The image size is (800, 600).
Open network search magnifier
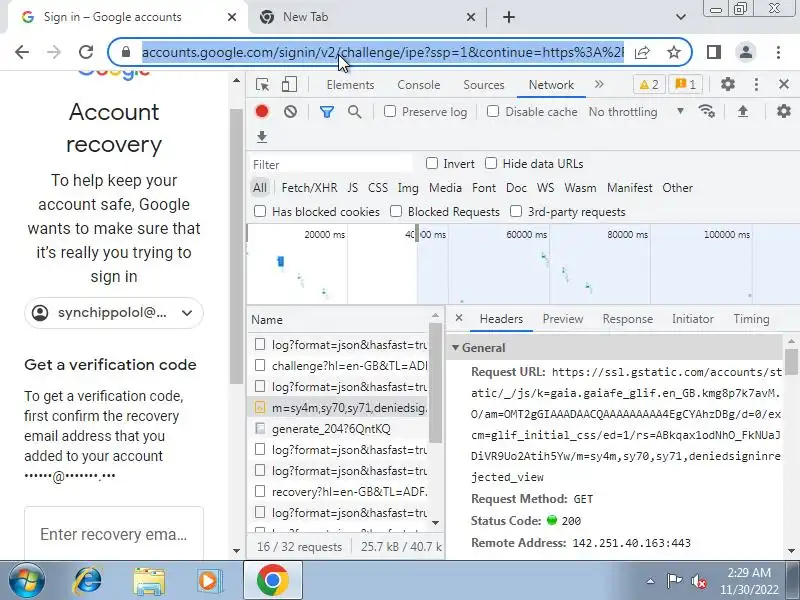(x=355, y=112)
